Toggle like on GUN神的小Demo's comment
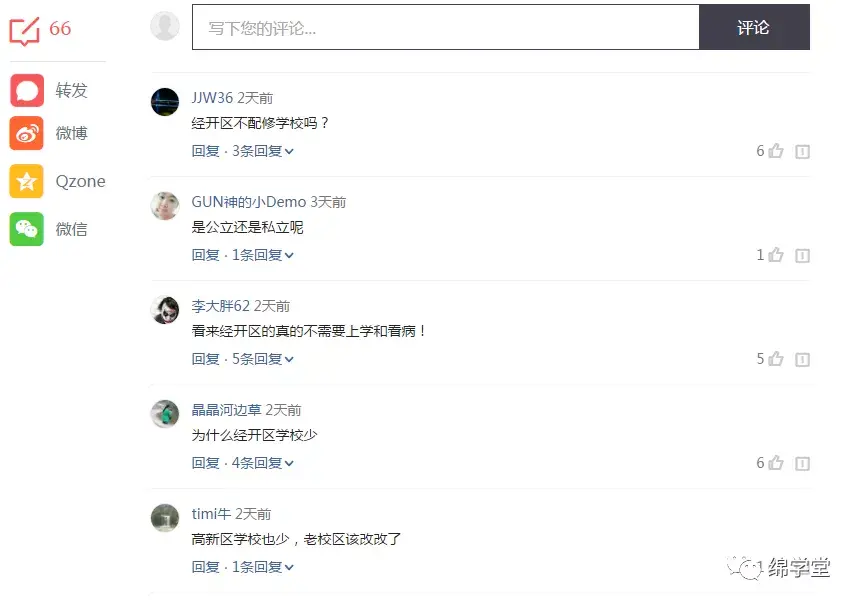858x605 pixels. coord(775,254)
